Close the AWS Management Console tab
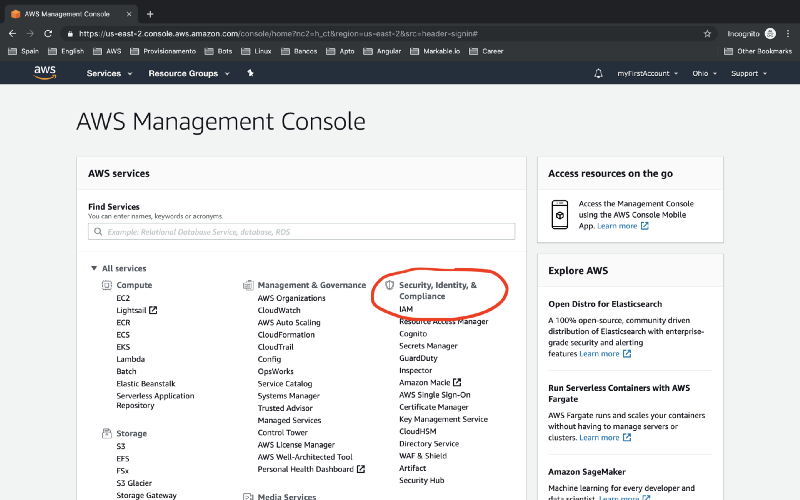Screen dimensions: 800x500 click(129, 14)
